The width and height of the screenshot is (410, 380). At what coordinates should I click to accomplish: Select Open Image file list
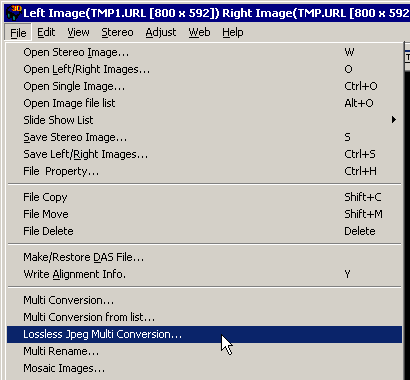[x=204, y=103]
